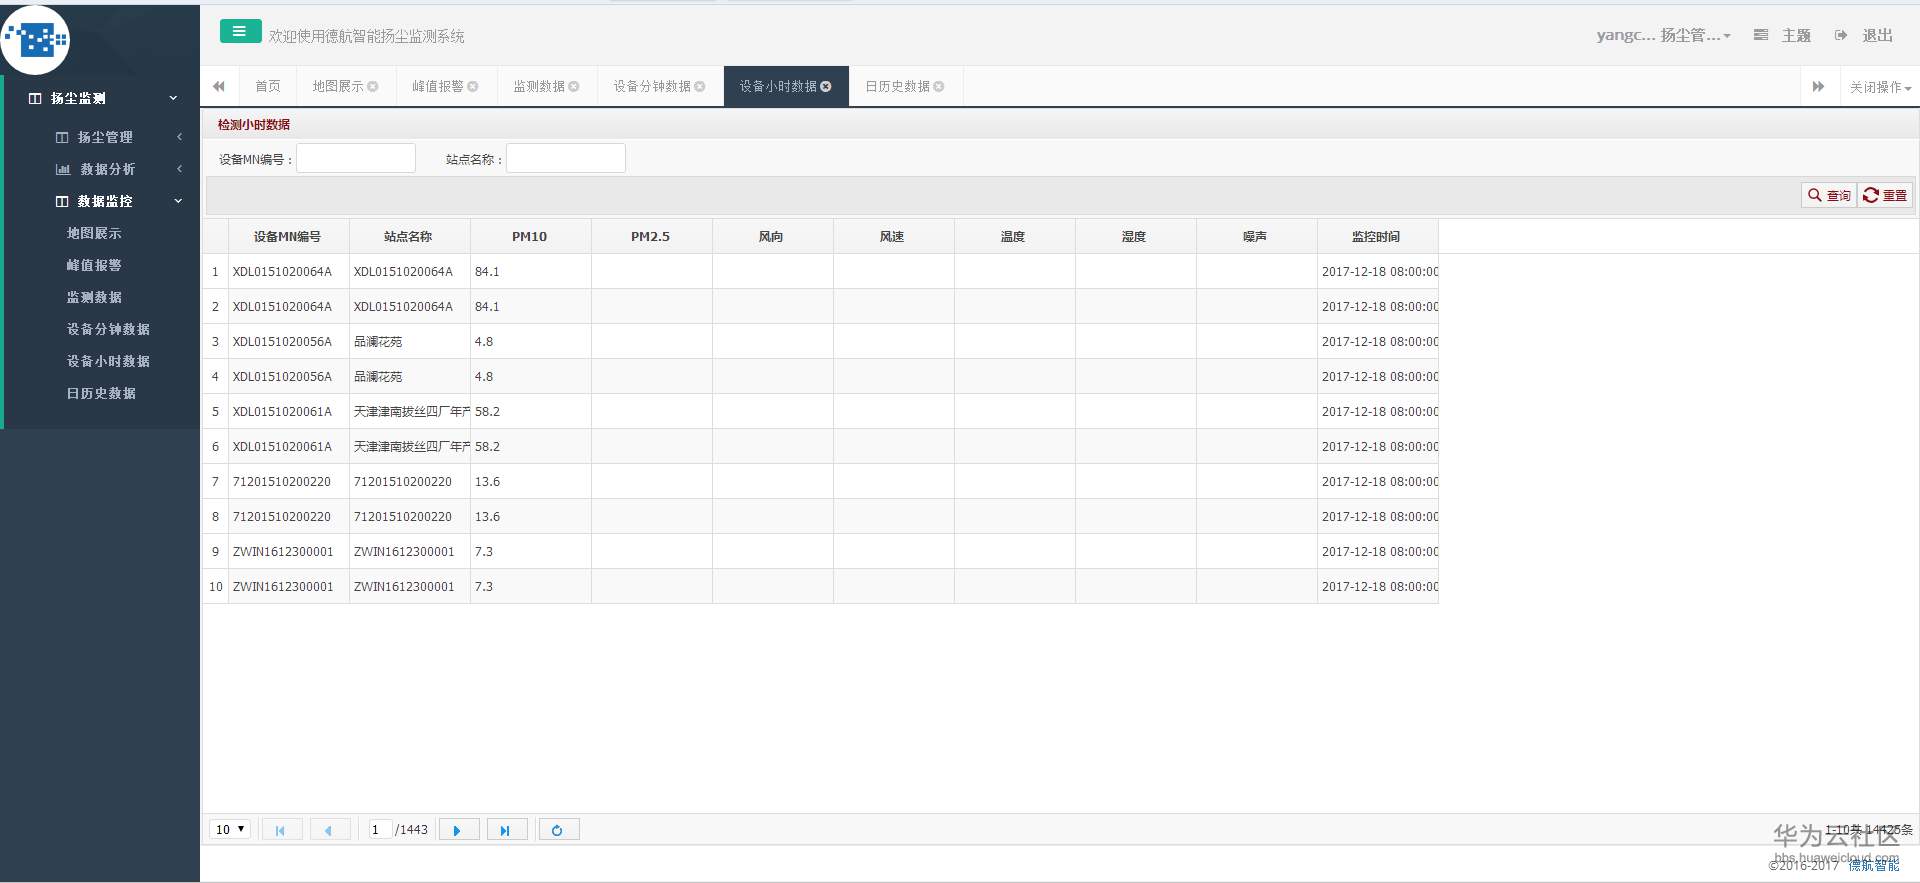Go to the previous page of results

coord(329,830)
